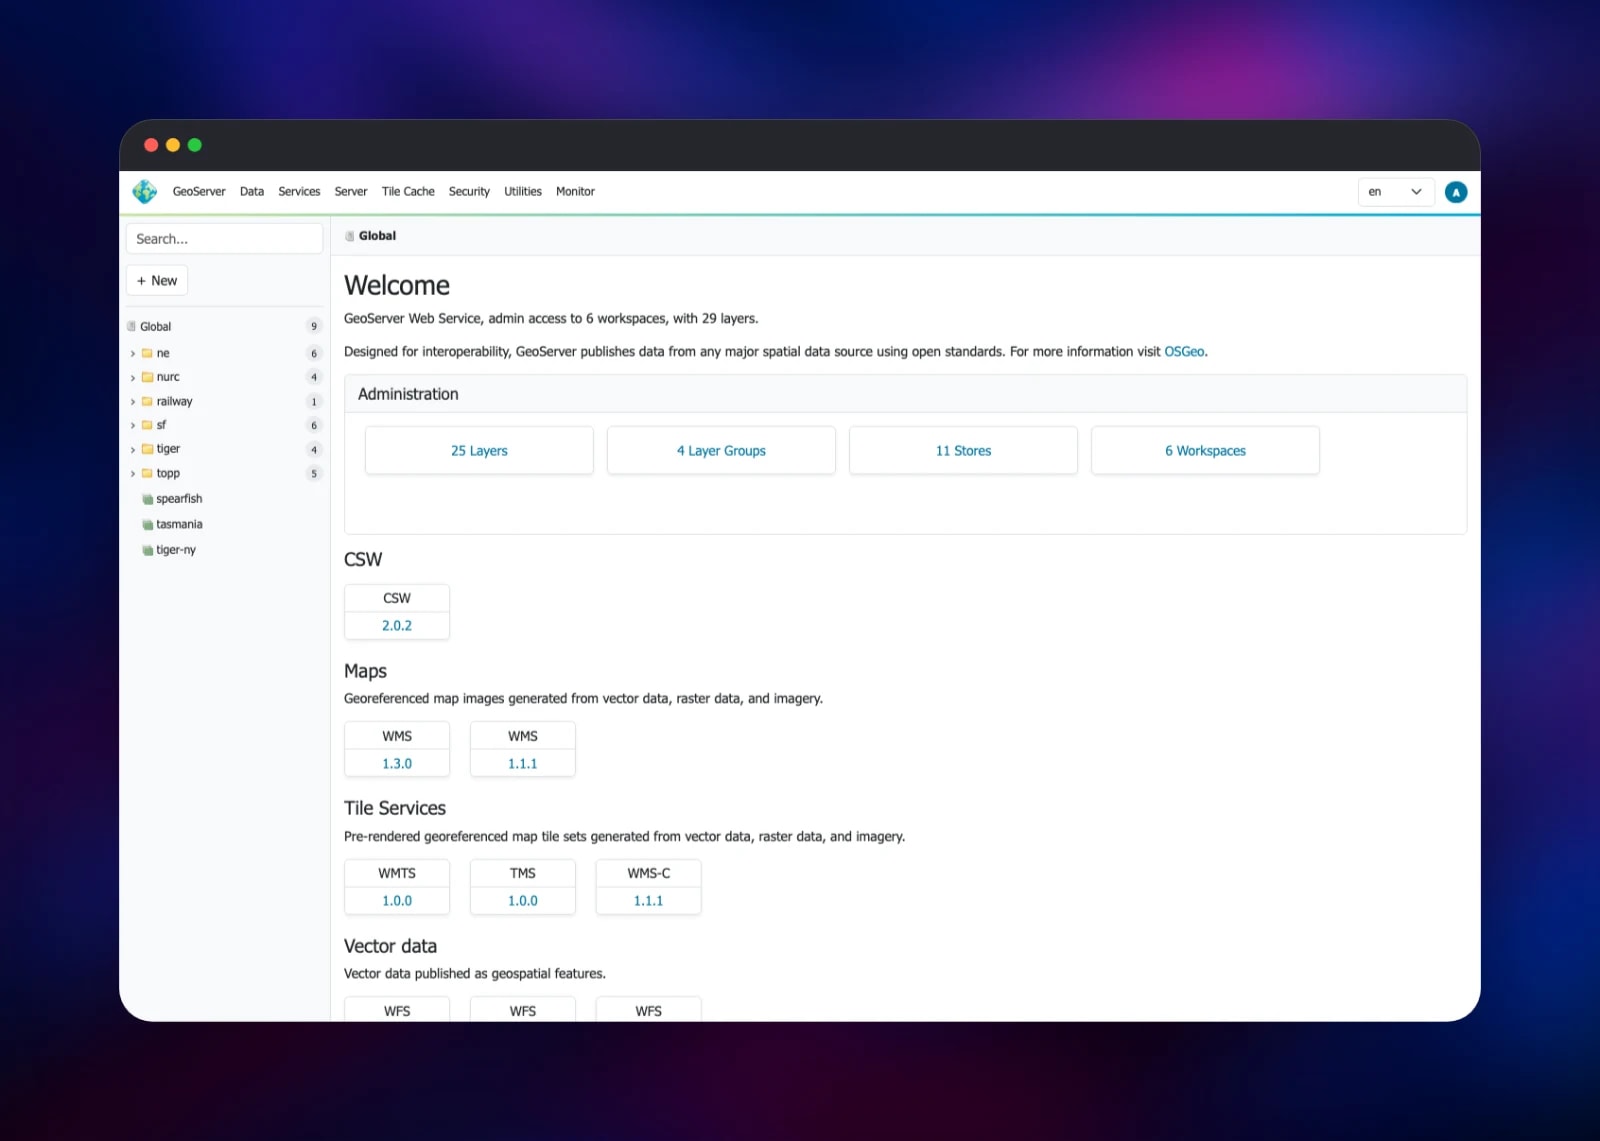The width and height of the screenshot is (1600, 1141).
Task: Open the GeoServer menu item
Action: 199,191
